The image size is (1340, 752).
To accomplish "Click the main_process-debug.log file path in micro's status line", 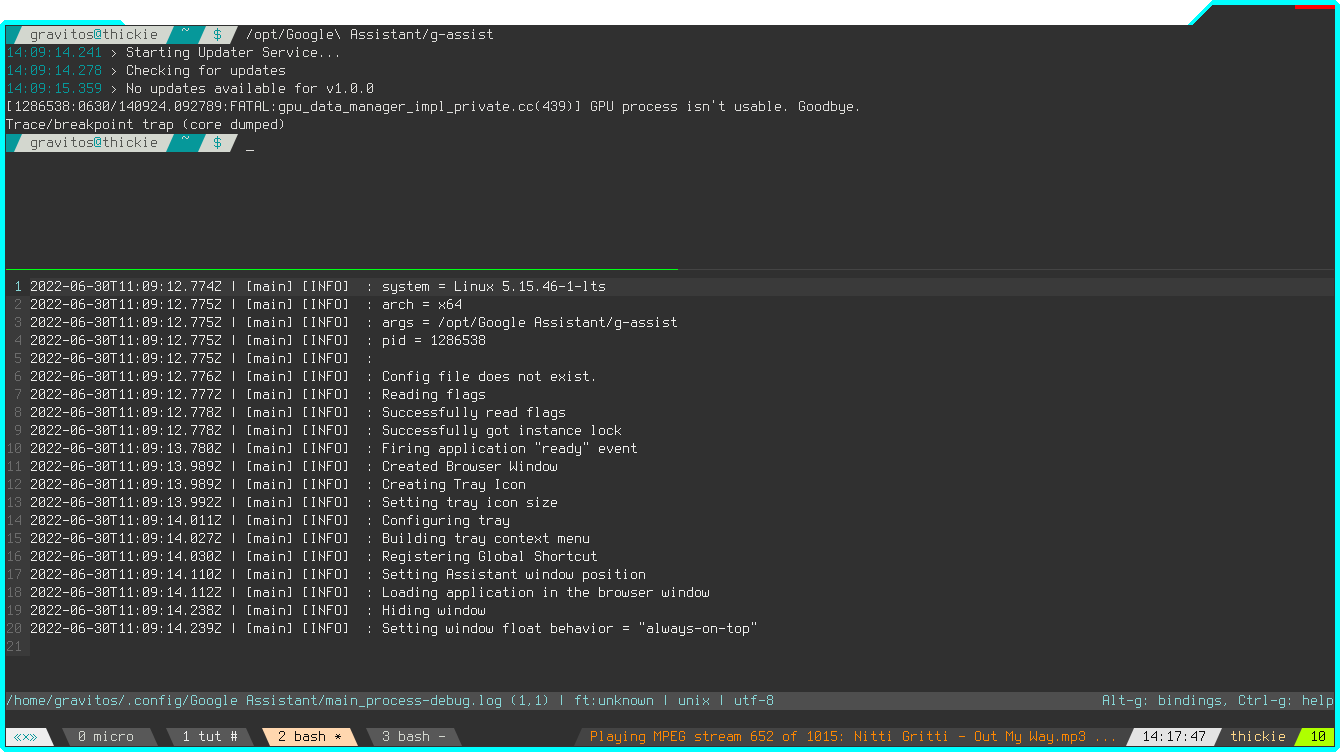I will pyautogui.click(x=254, y=701).
